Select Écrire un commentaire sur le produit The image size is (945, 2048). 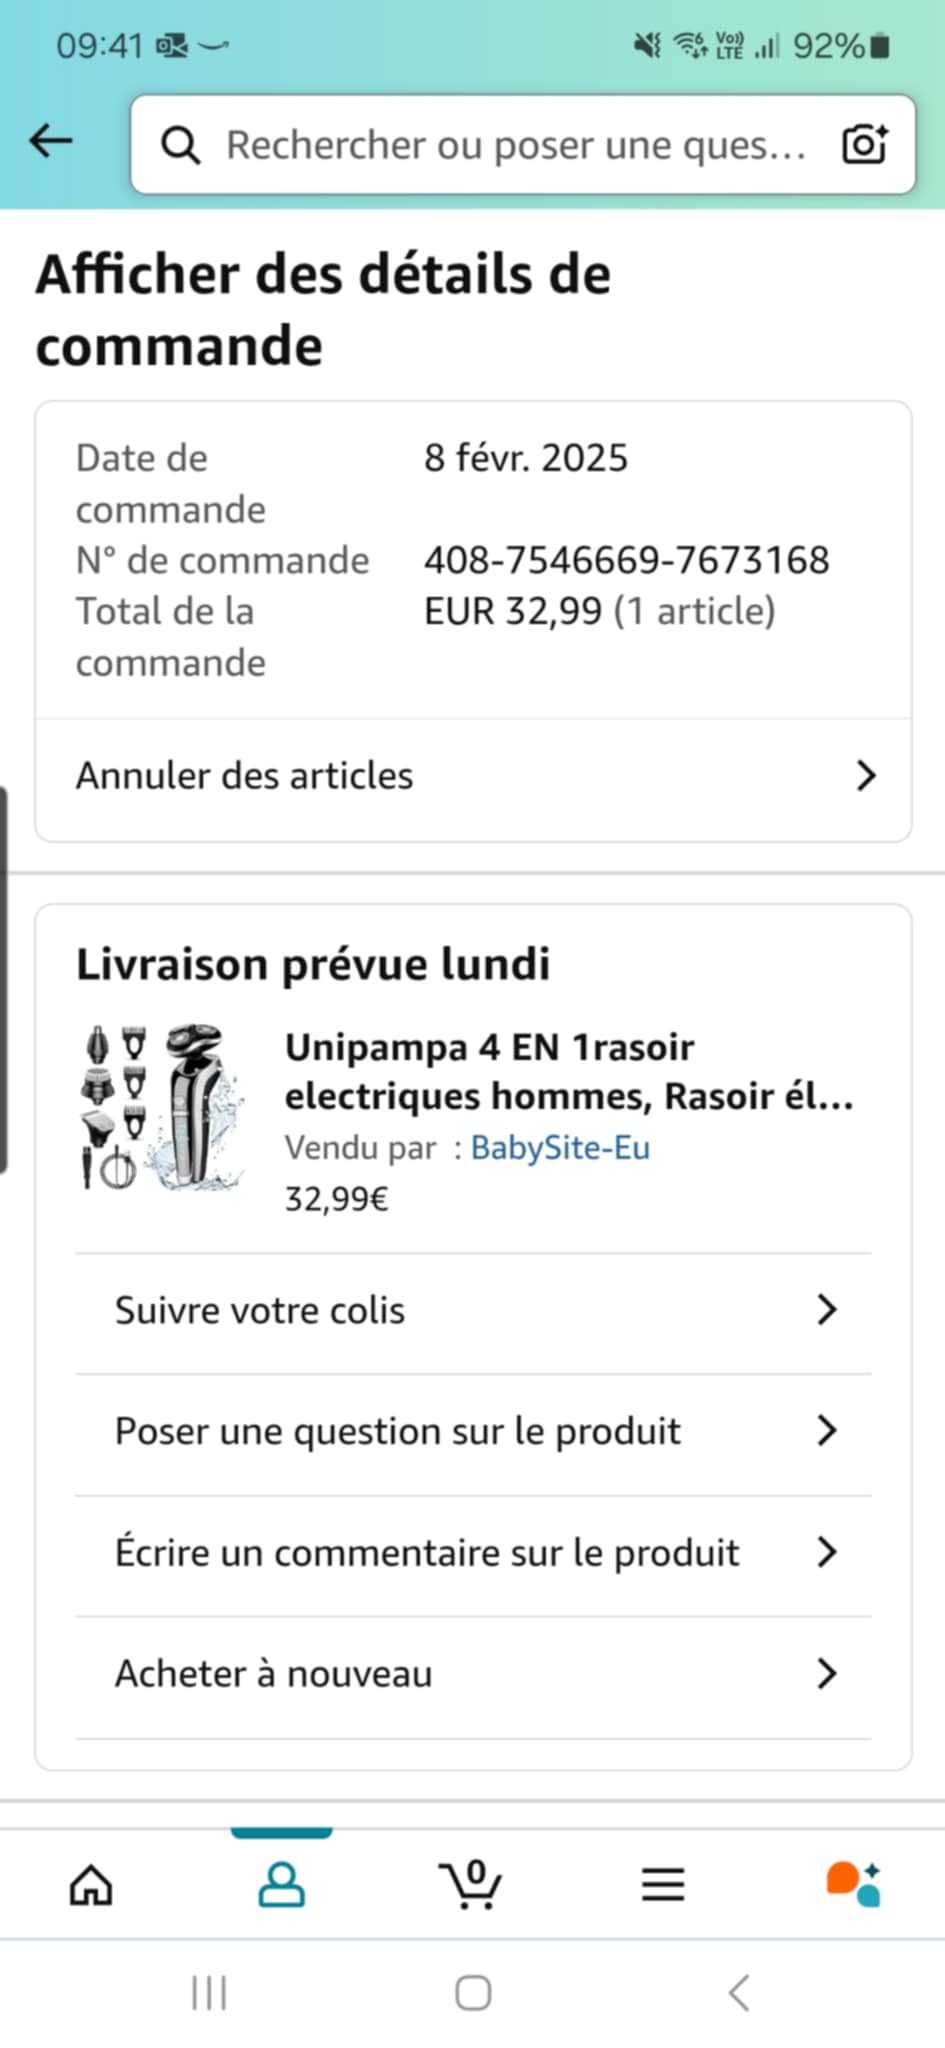[x=427, y=1553]
